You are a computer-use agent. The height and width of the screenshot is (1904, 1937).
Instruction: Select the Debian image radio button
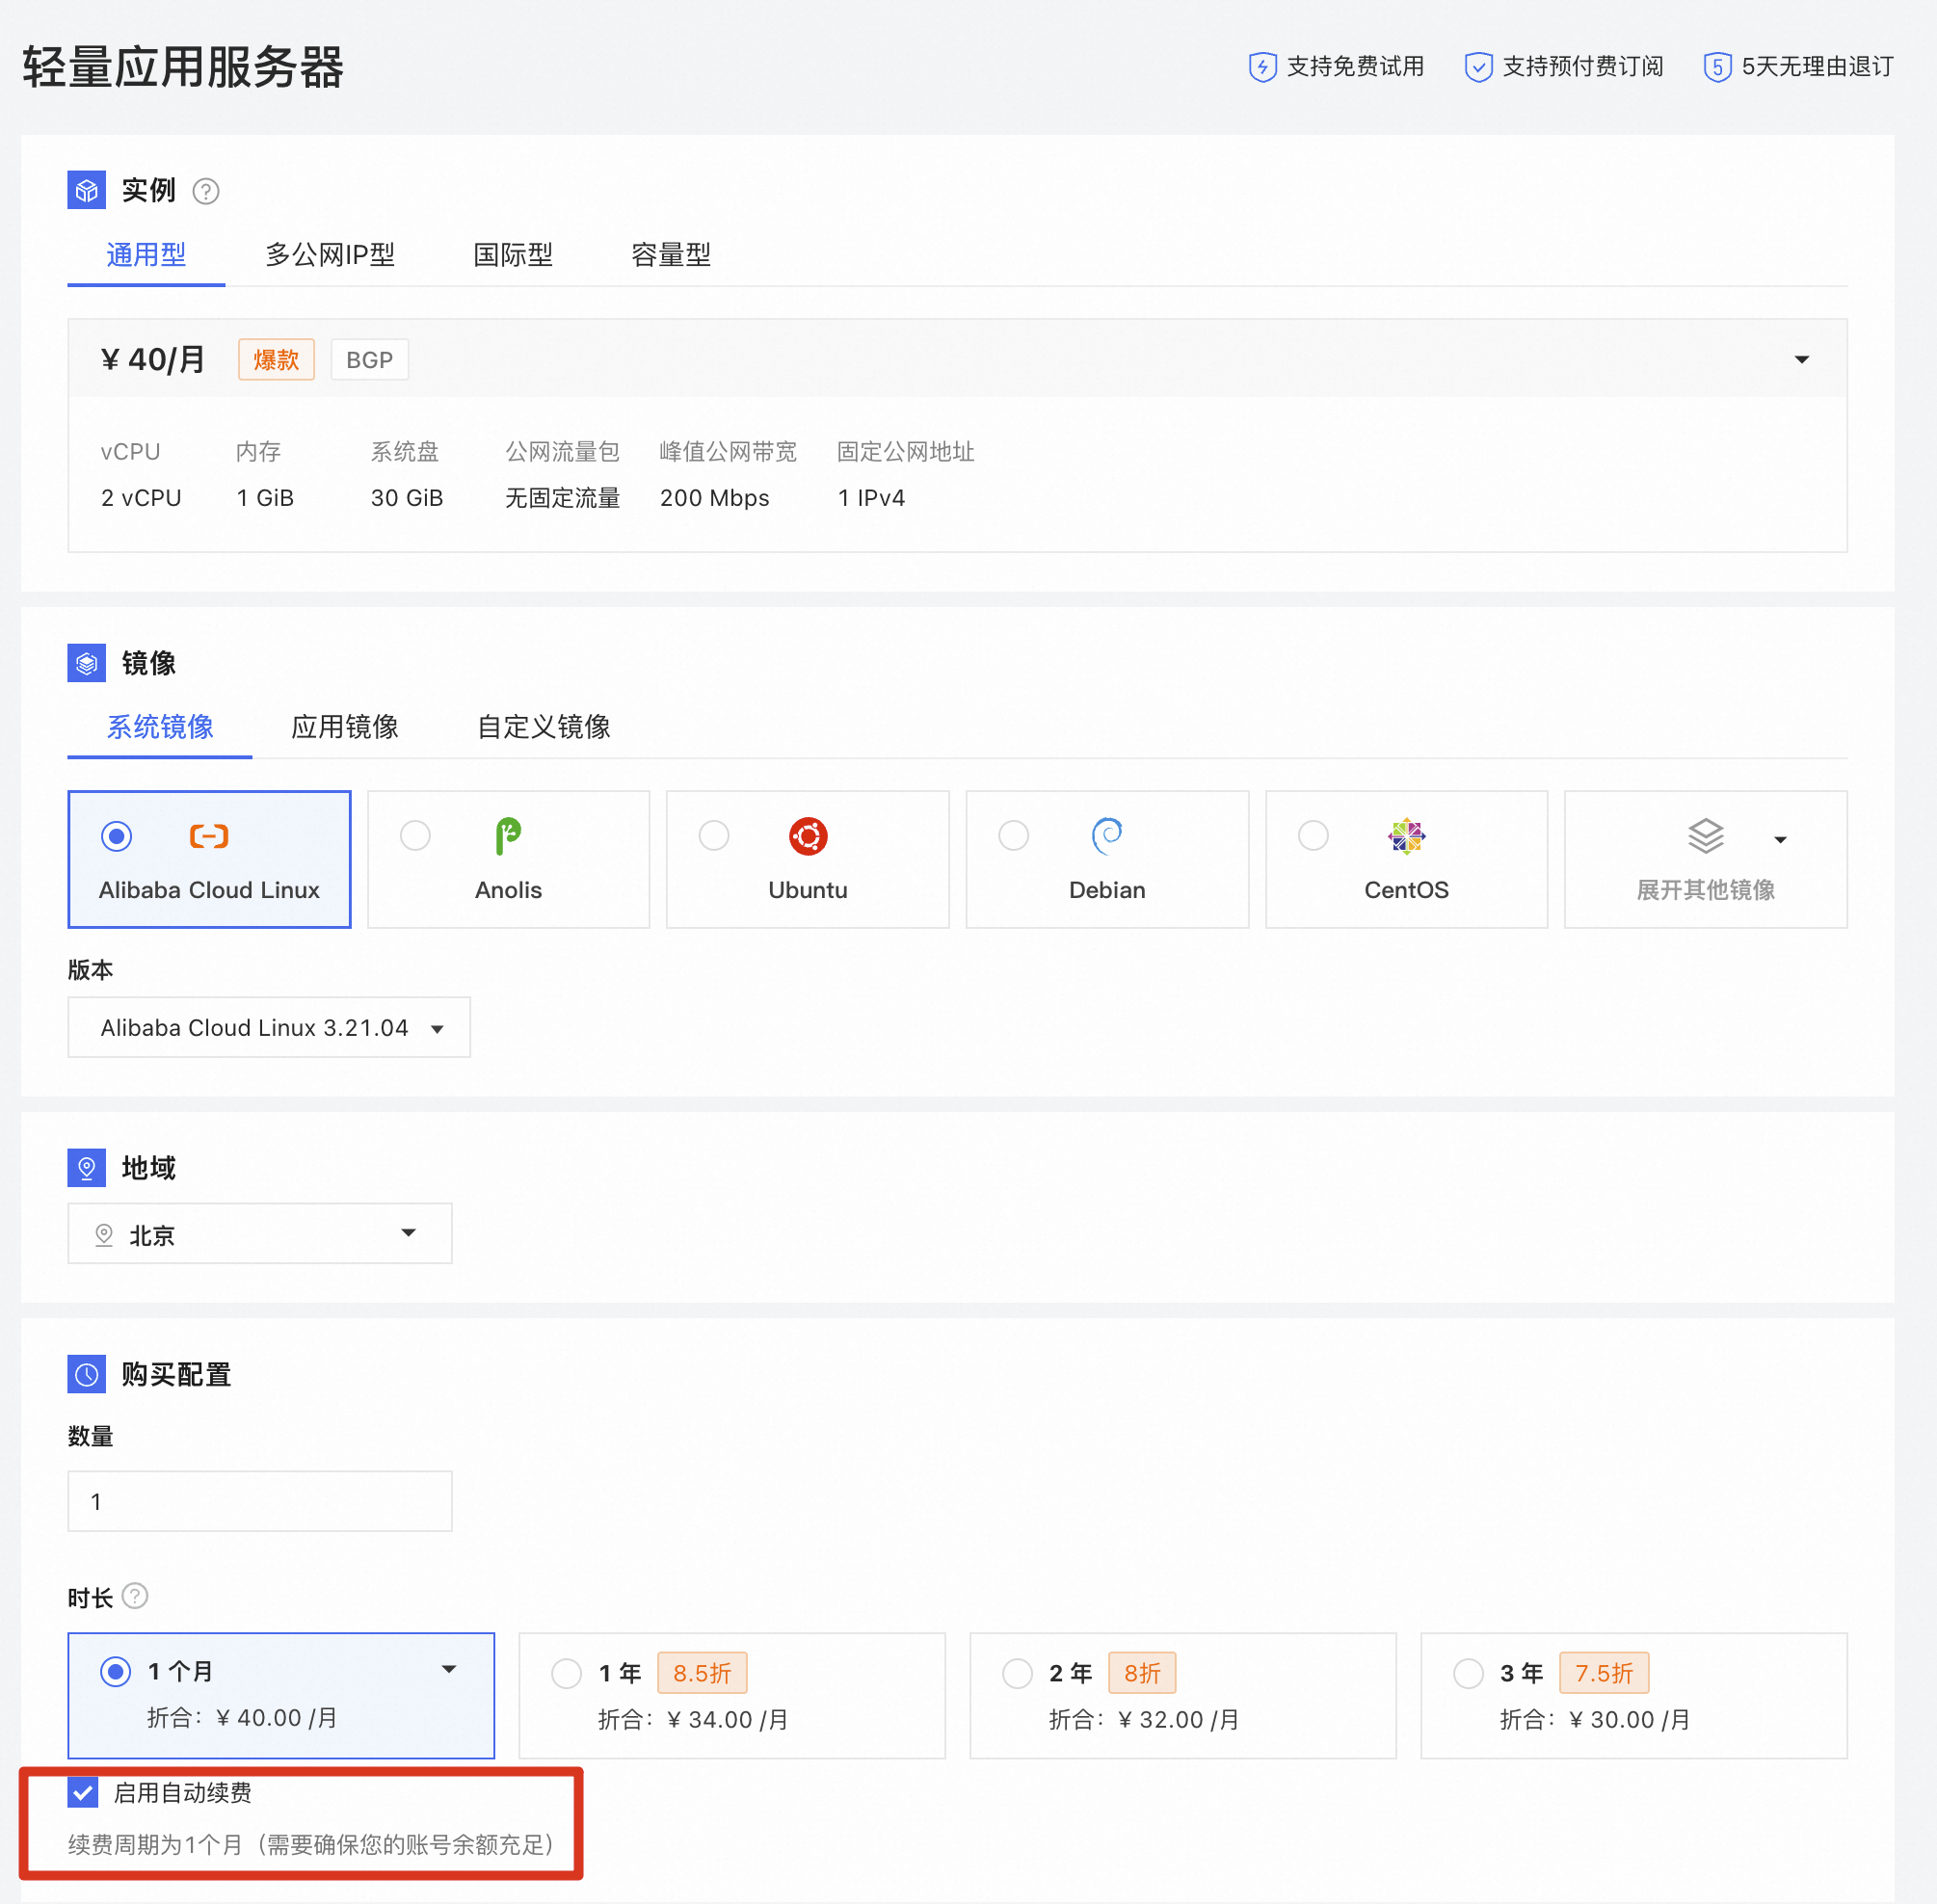pyautogui.click(x=1014, y=835)
